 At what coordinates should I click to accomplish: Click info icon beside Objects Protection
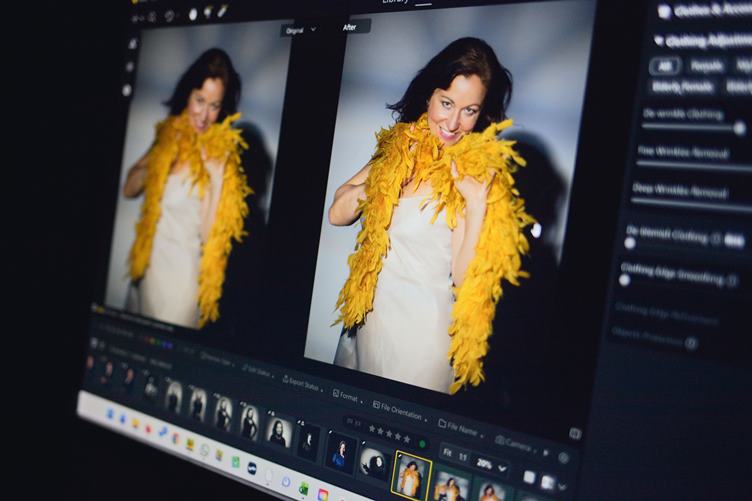point(691,343)
